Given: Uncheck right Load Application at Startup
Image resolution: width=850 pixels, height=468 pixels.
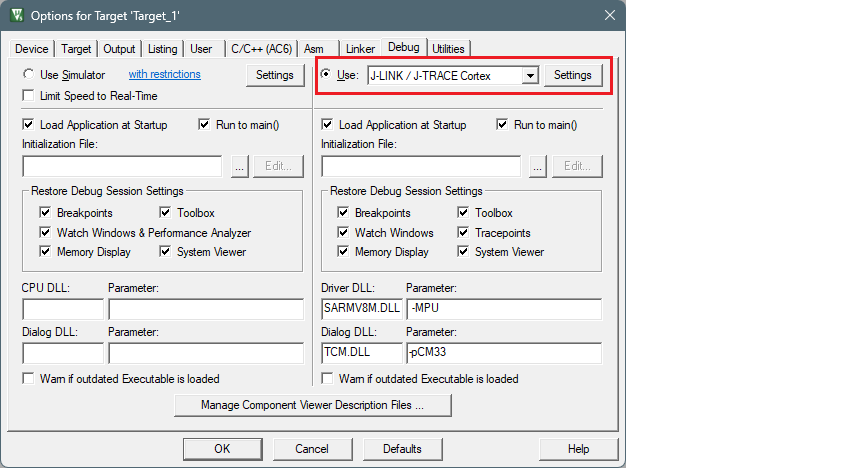Looking at the screenshot, I should coord(328,125).
